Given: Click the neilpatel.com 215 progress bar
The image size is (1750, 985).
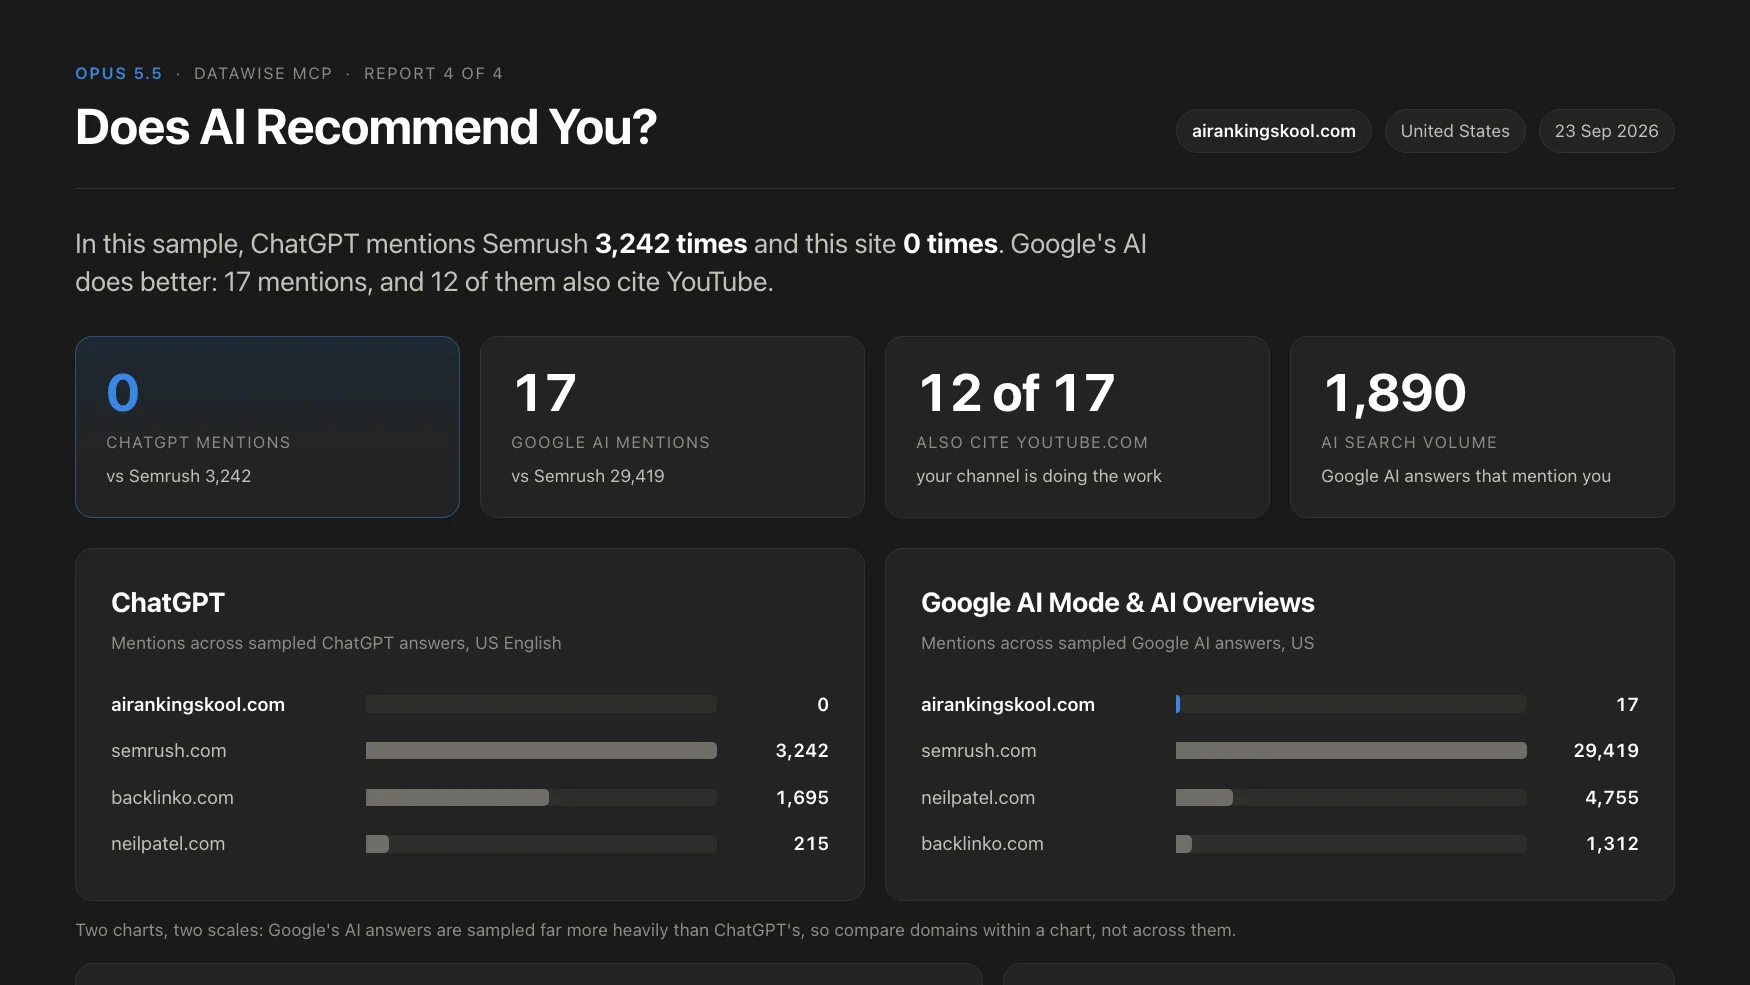Looking at the screenshot, I should tap(541, 843).
